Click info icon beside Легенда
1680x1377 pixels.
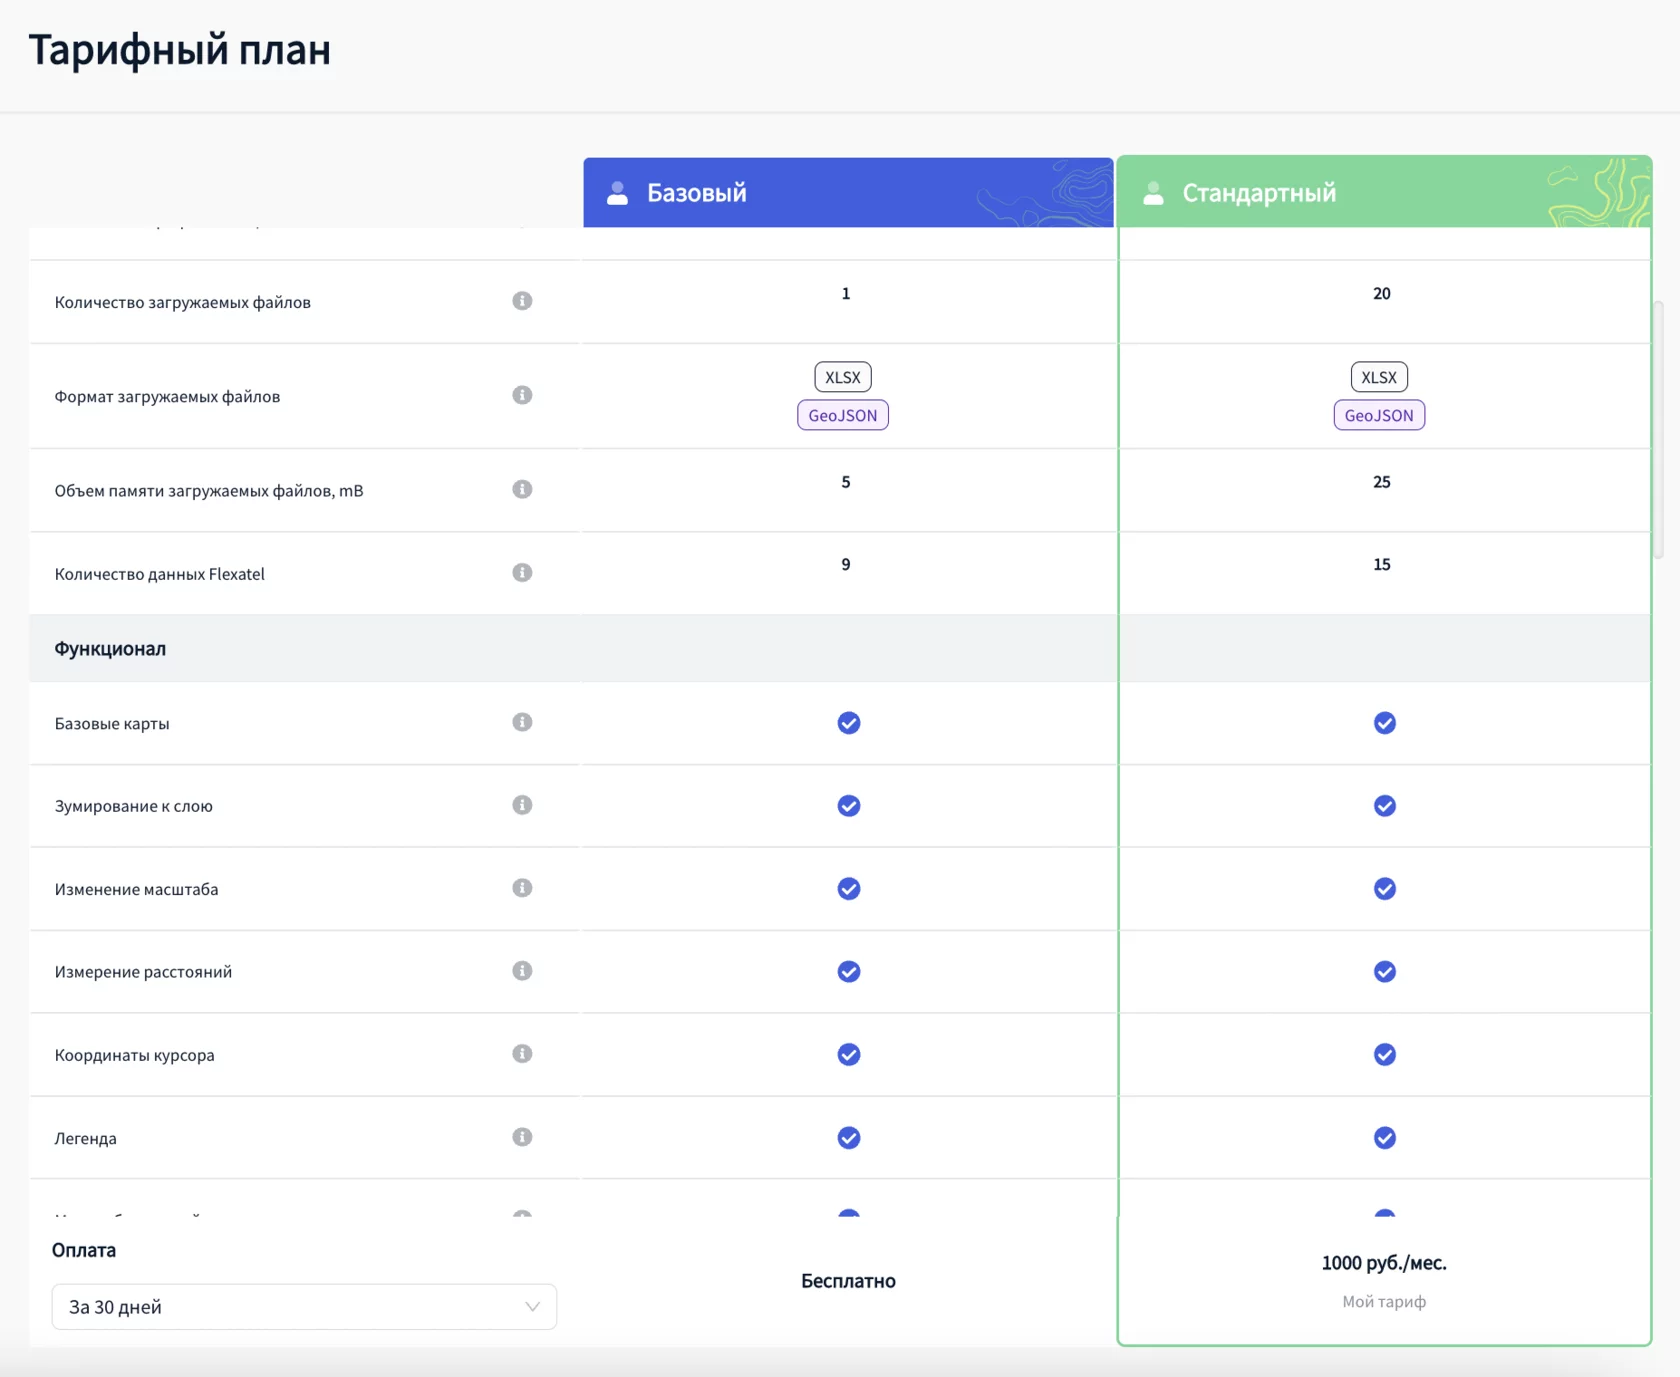522,1137
